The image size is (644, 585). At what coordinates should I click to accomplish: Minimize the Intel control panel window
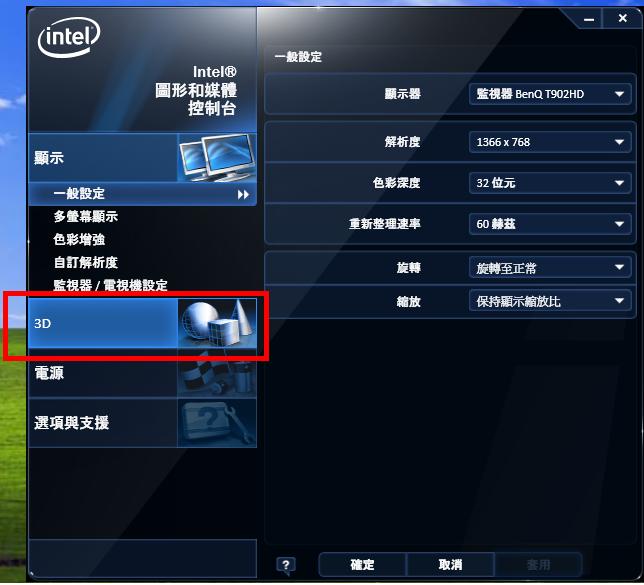click(x=589, y=19)
